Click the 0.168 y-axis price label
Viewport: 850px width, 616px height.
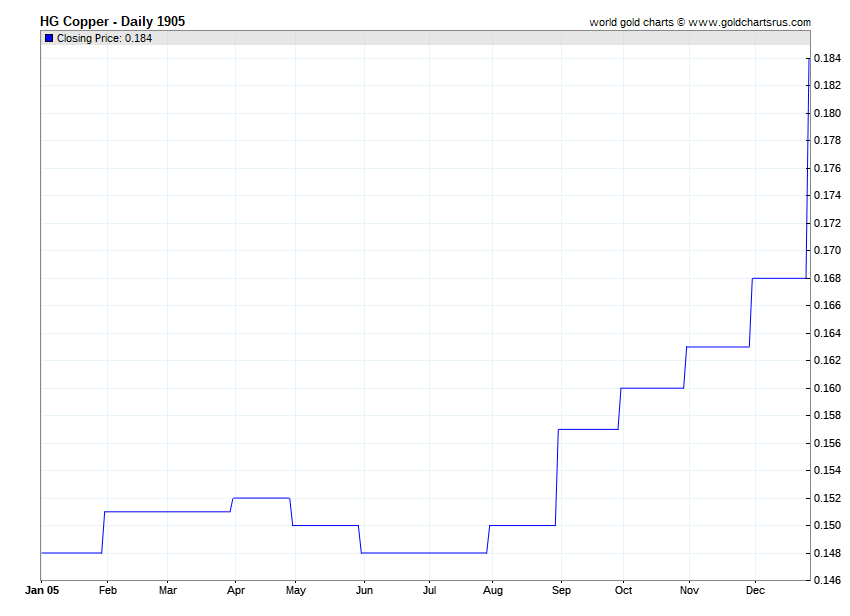pyautogui.click(x=826, y=278)
